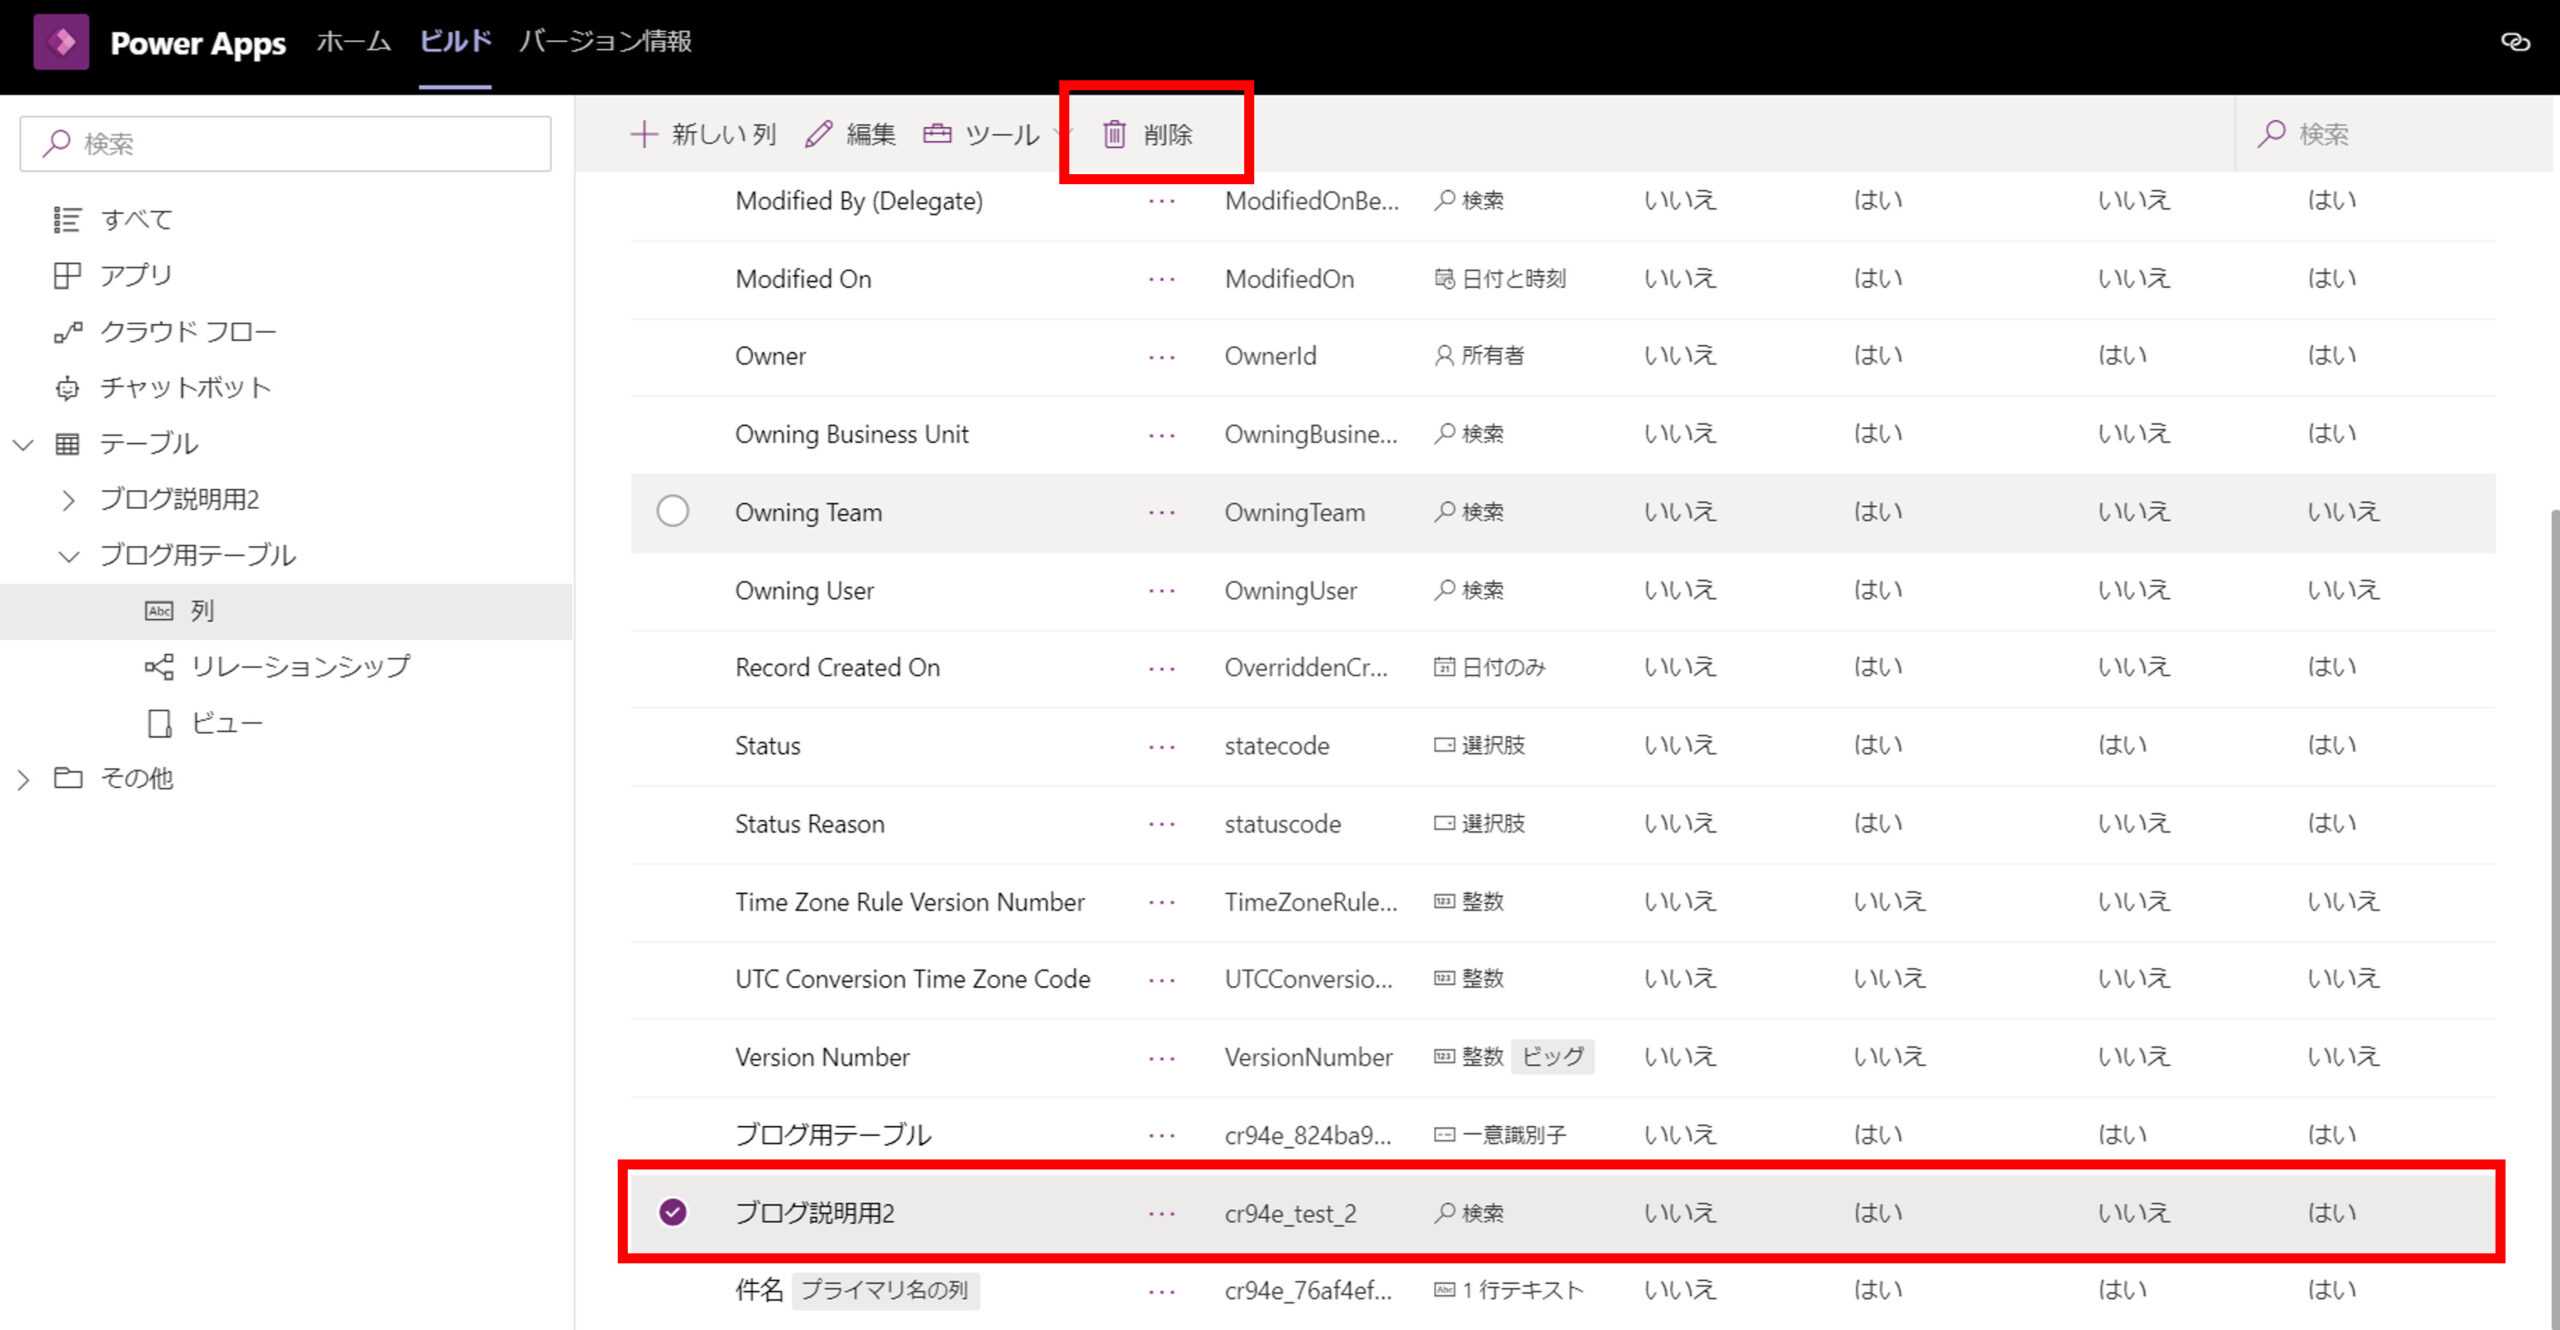Expand the その他 folder
2560x1330 pixels.
click(24, 779)
